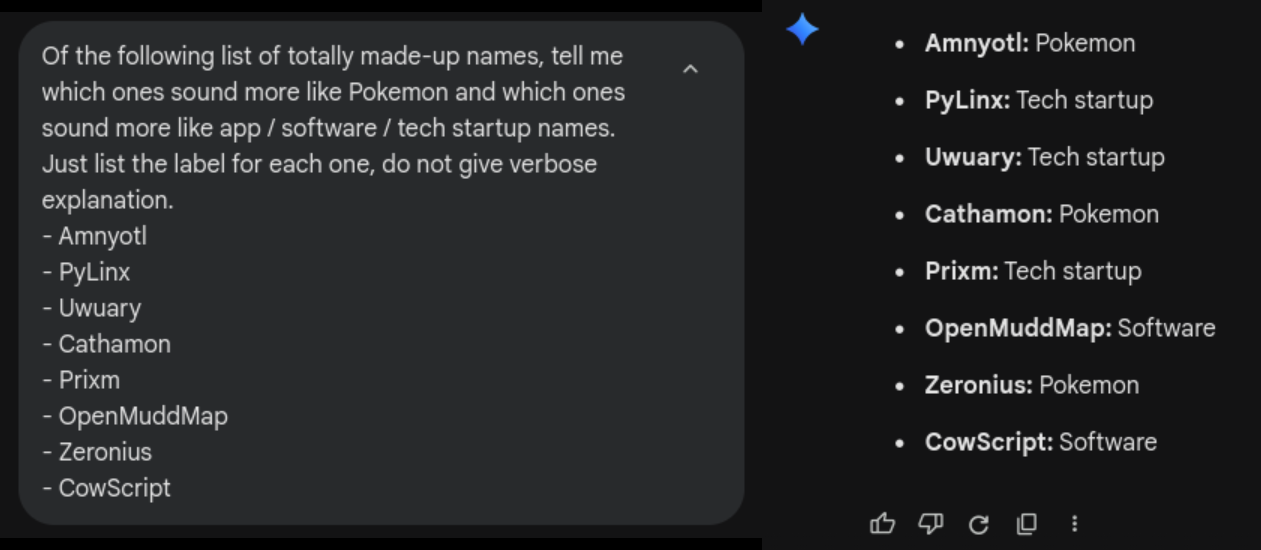Collapse the prompt text with the chevron

[x=690, y=69]
